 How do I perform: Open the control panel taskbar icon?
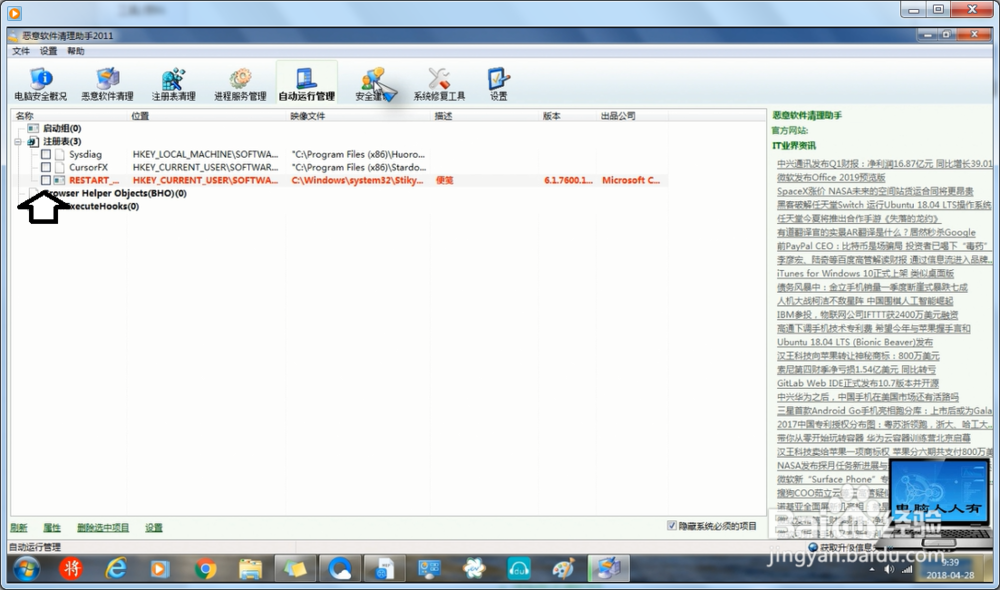[x=429, y=568]
